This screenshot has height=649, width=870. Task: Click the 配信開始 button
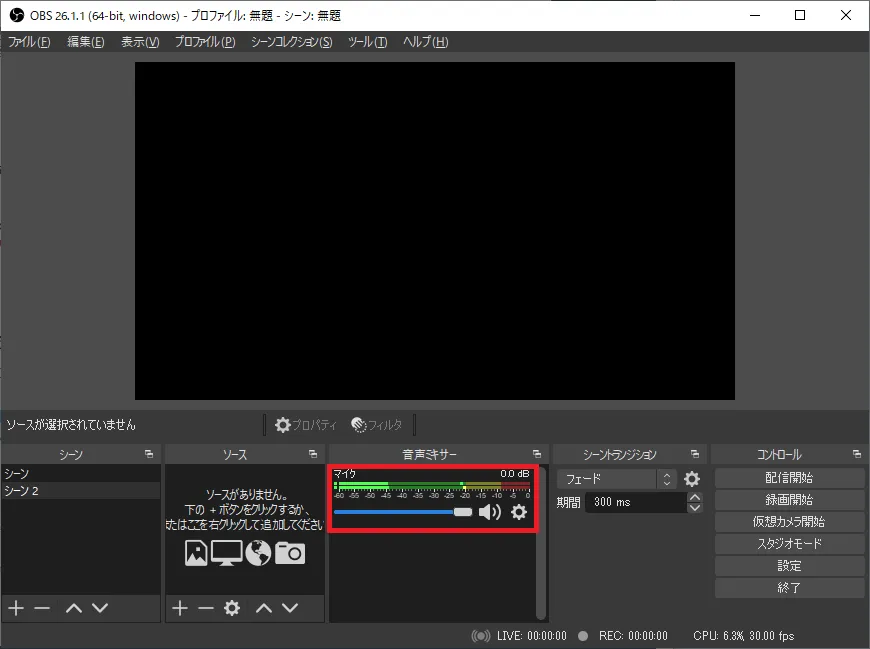(x=789, y=478)
